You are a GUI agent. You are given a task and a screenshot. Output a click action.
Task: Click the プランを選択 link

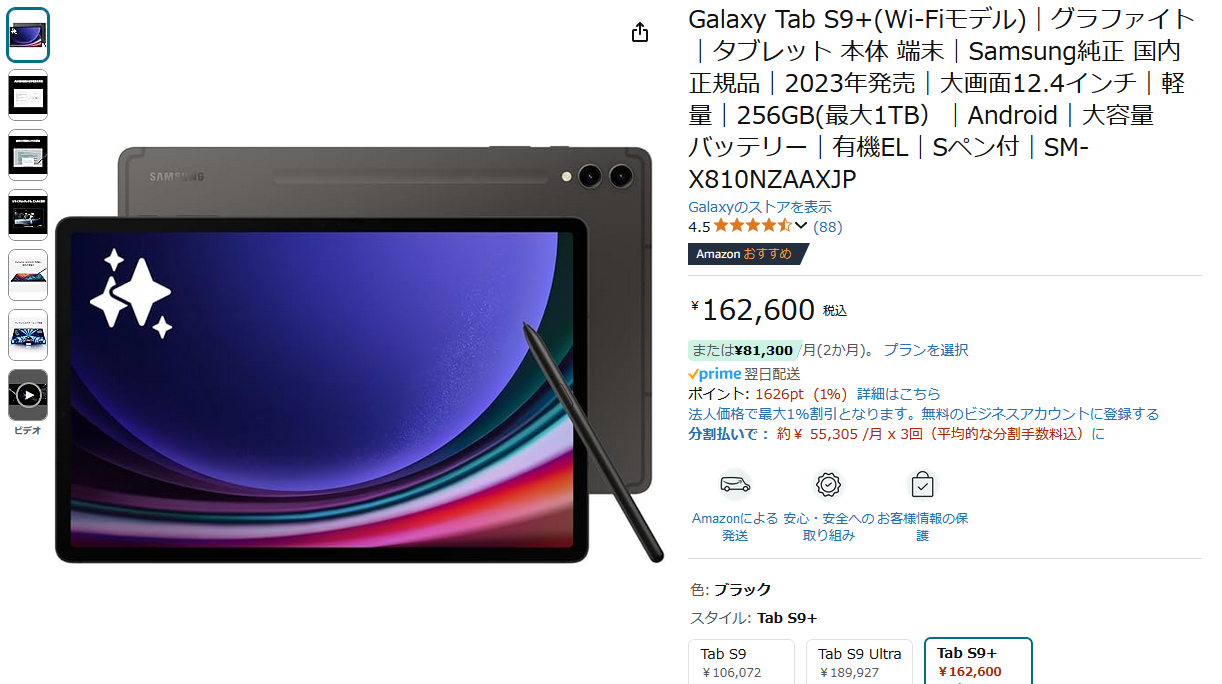pyautogui.click(x=926, y=350)
